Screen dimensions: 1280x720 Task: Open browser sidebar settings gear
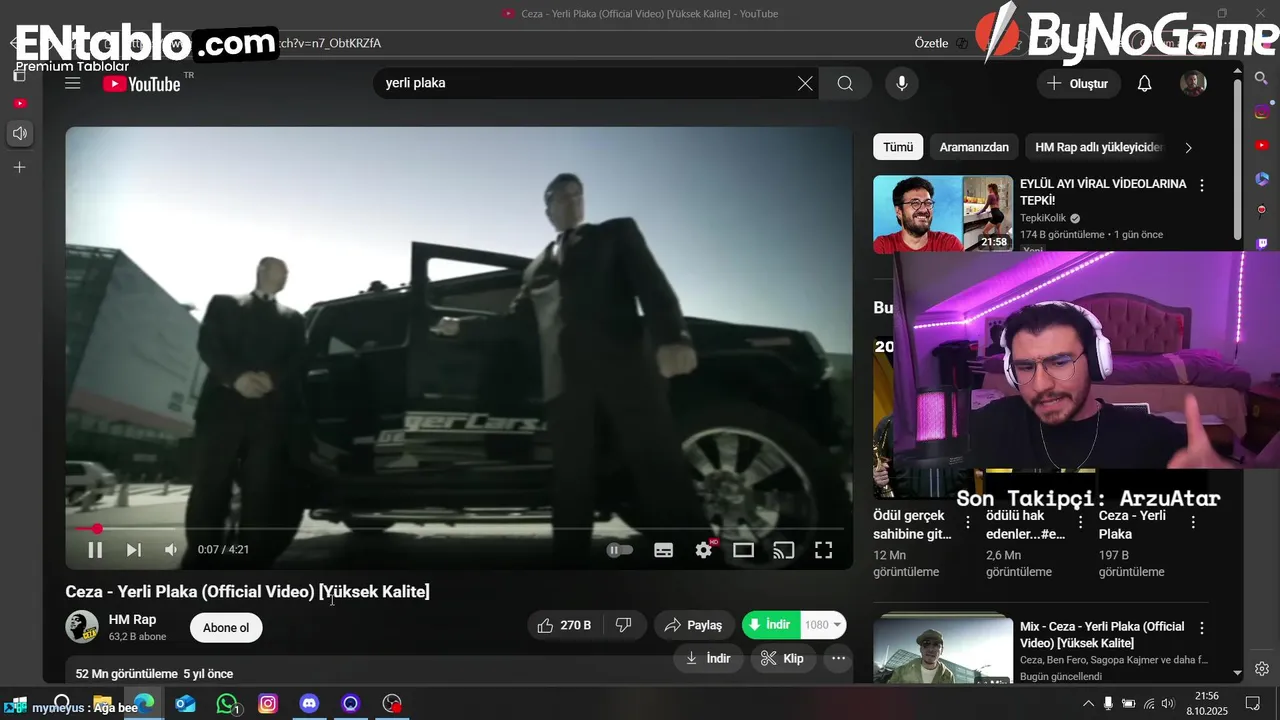(1262, 668)
